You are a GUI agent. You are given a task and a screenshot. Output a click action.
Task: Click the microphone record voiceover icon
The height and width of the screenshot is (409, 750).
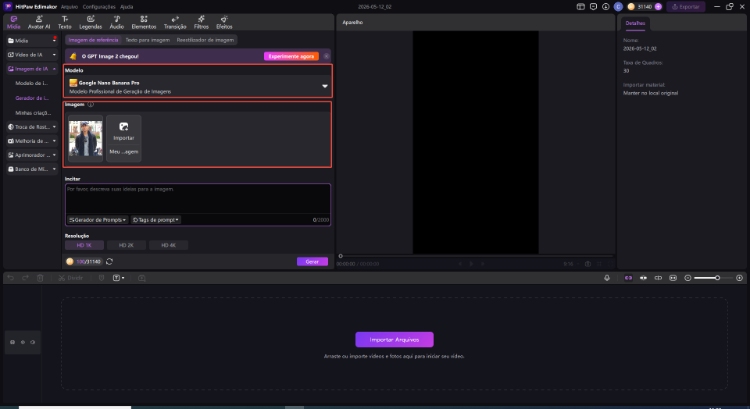(607, 278)
